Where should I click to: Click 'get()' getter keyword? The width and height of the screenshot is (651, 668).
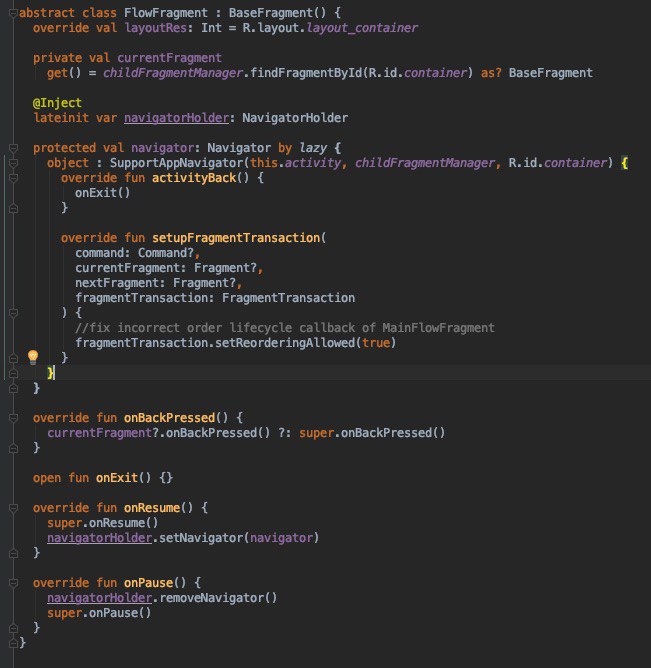[x=64, y=73]
